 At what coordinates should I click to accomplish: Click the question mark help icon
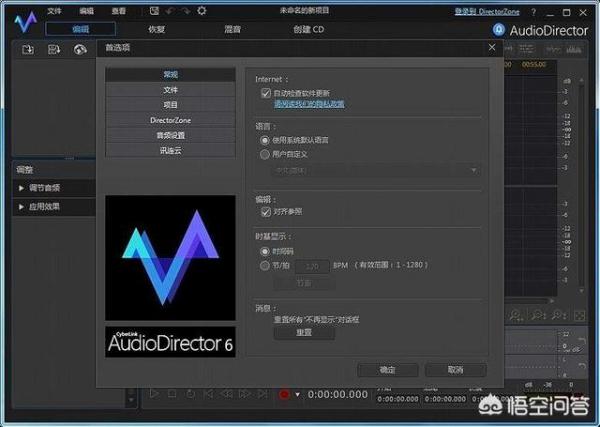click(x=533, y=12)
